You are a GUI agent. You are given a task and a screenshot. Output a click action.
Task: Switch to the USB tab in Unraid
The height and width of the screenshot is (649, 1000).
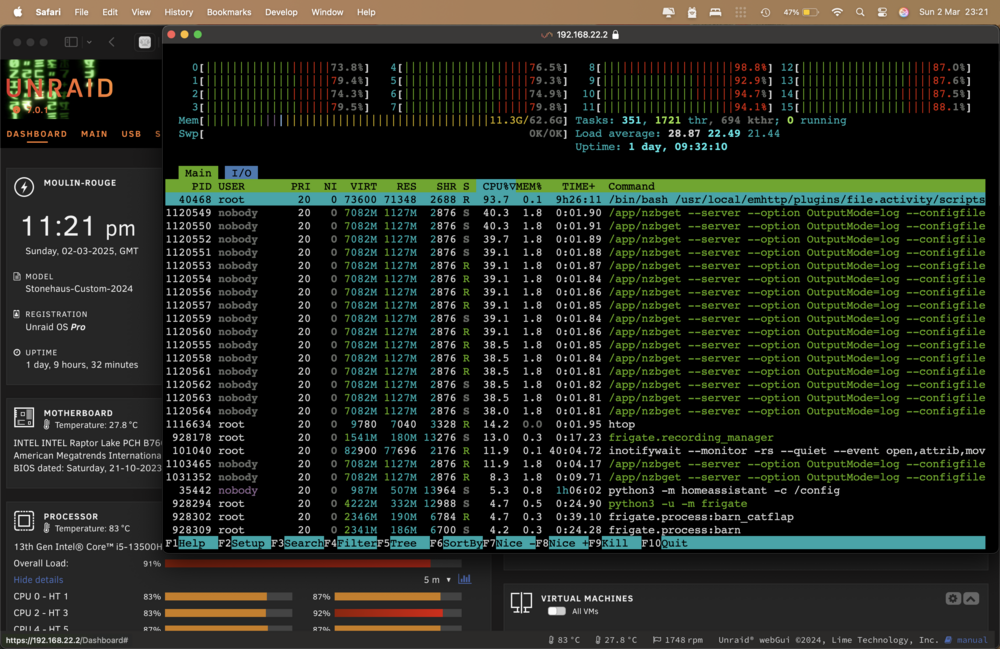pyautogui.click(x=131, y=134)
